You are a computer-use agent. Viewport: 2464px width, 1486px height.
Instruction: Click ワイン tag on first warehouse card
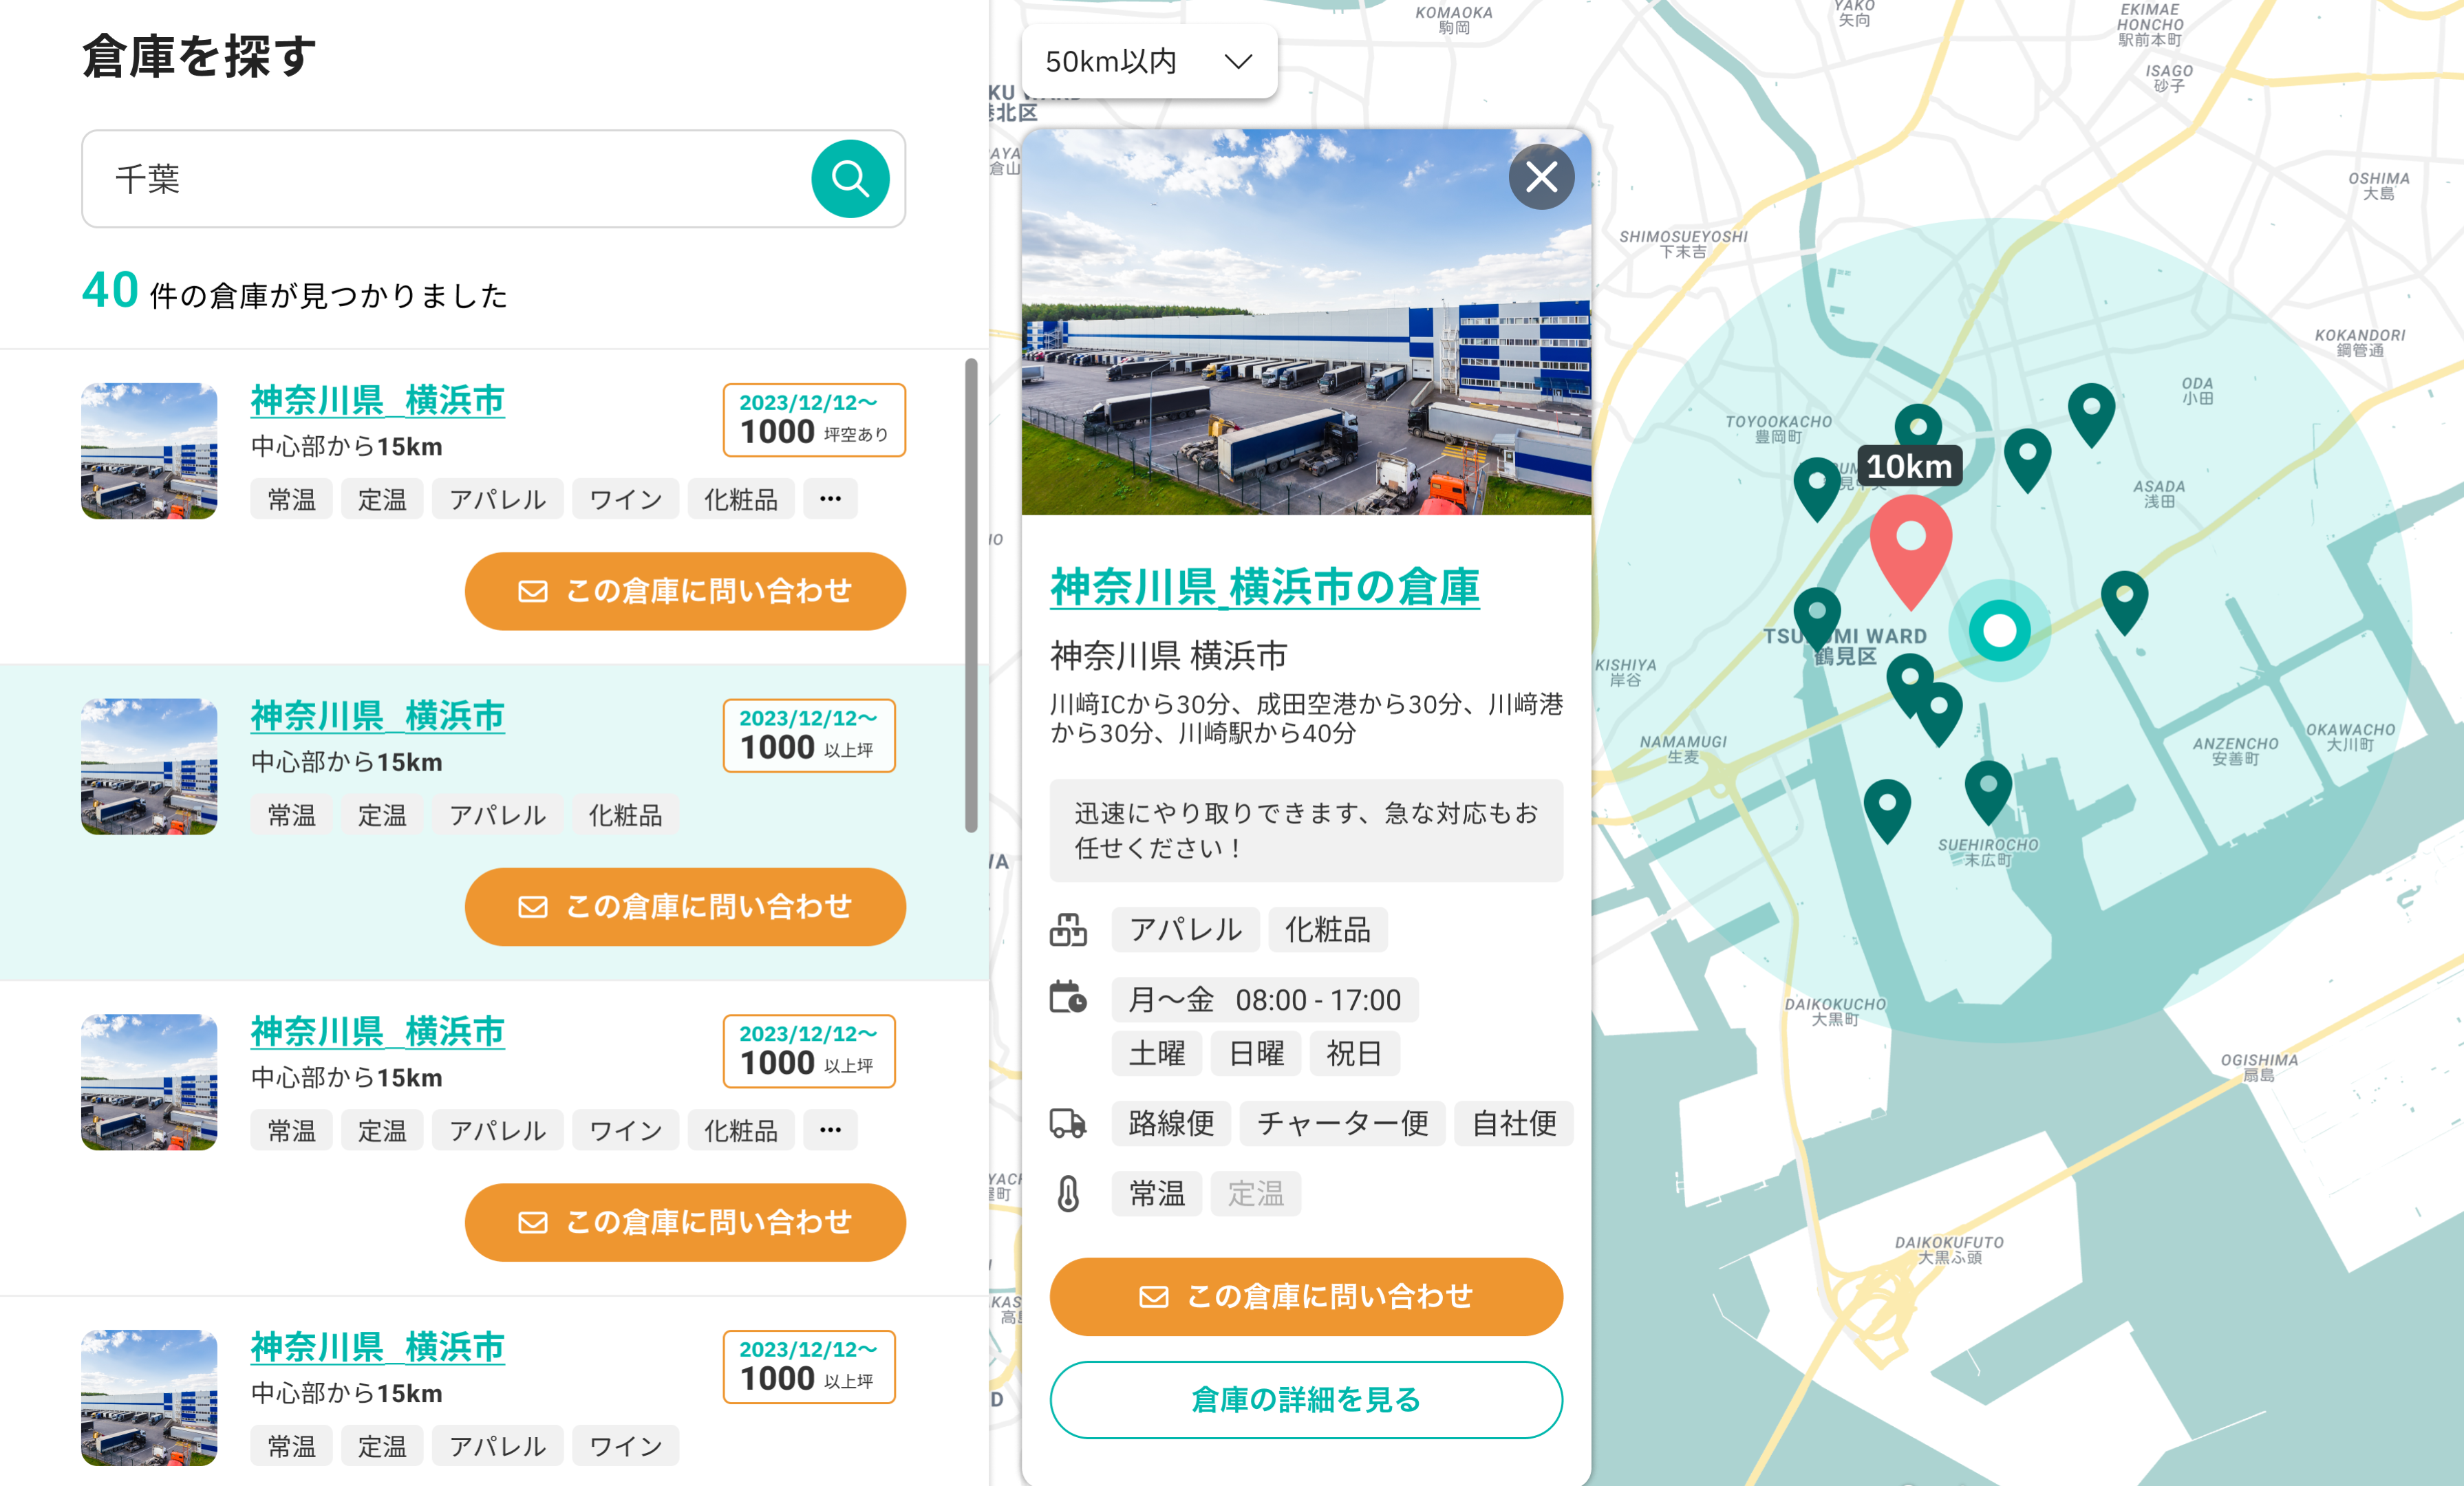click(x=625, y=498)
